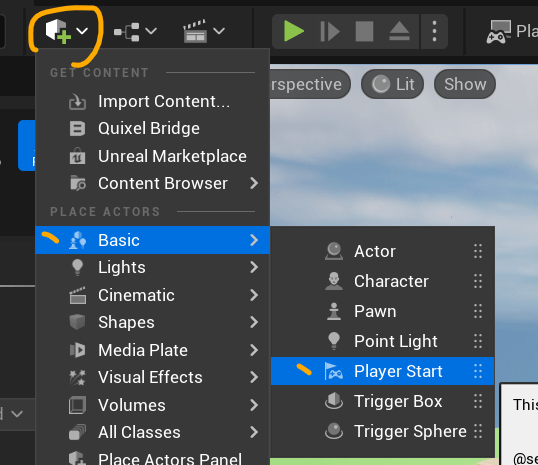Click the Trigger Box icon
The height and width of the screenshot is (465, 538).
coord(334,401)
